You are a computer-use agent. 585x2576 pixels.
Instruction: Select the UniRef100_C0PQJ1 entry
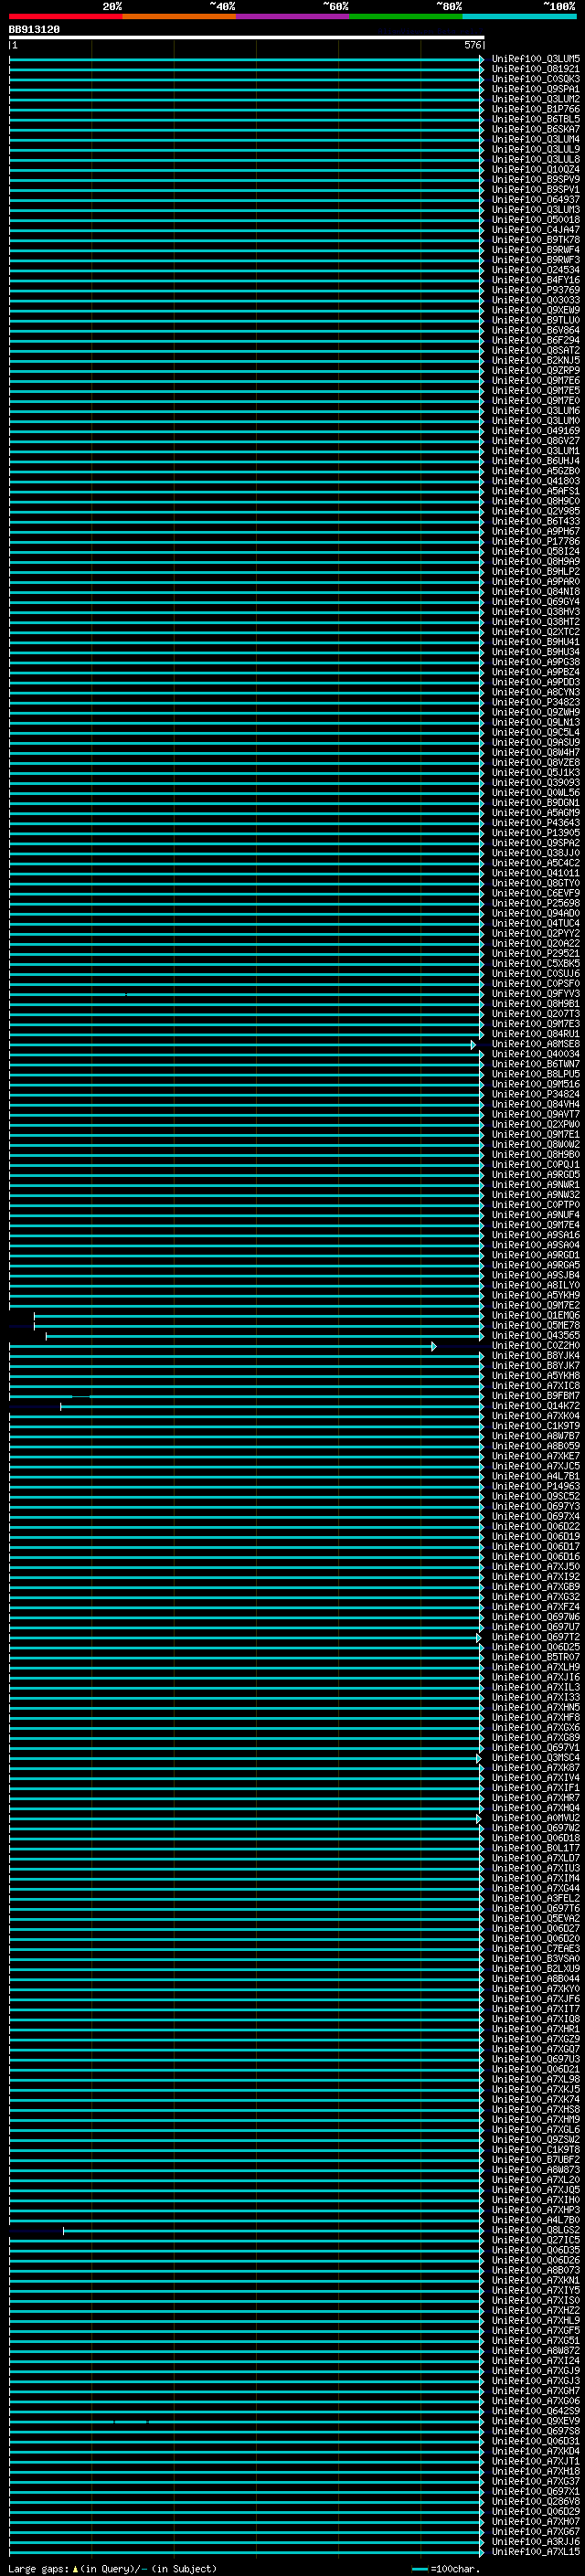click(536, 1165)
